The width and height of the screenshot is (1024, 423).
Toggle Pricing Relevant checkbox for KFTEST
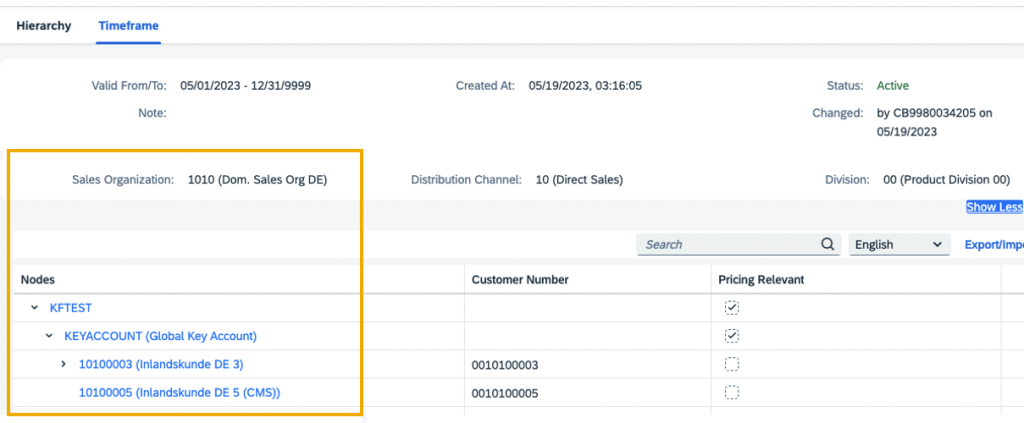click(732, 307)
